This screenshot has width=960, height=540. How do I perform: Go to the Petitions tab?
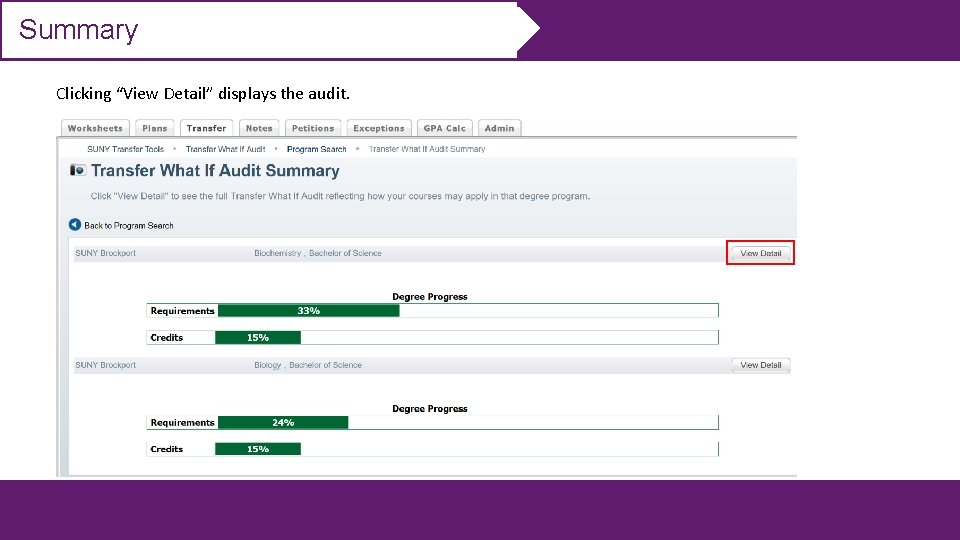pyautogui.click(x=313, y=128)
